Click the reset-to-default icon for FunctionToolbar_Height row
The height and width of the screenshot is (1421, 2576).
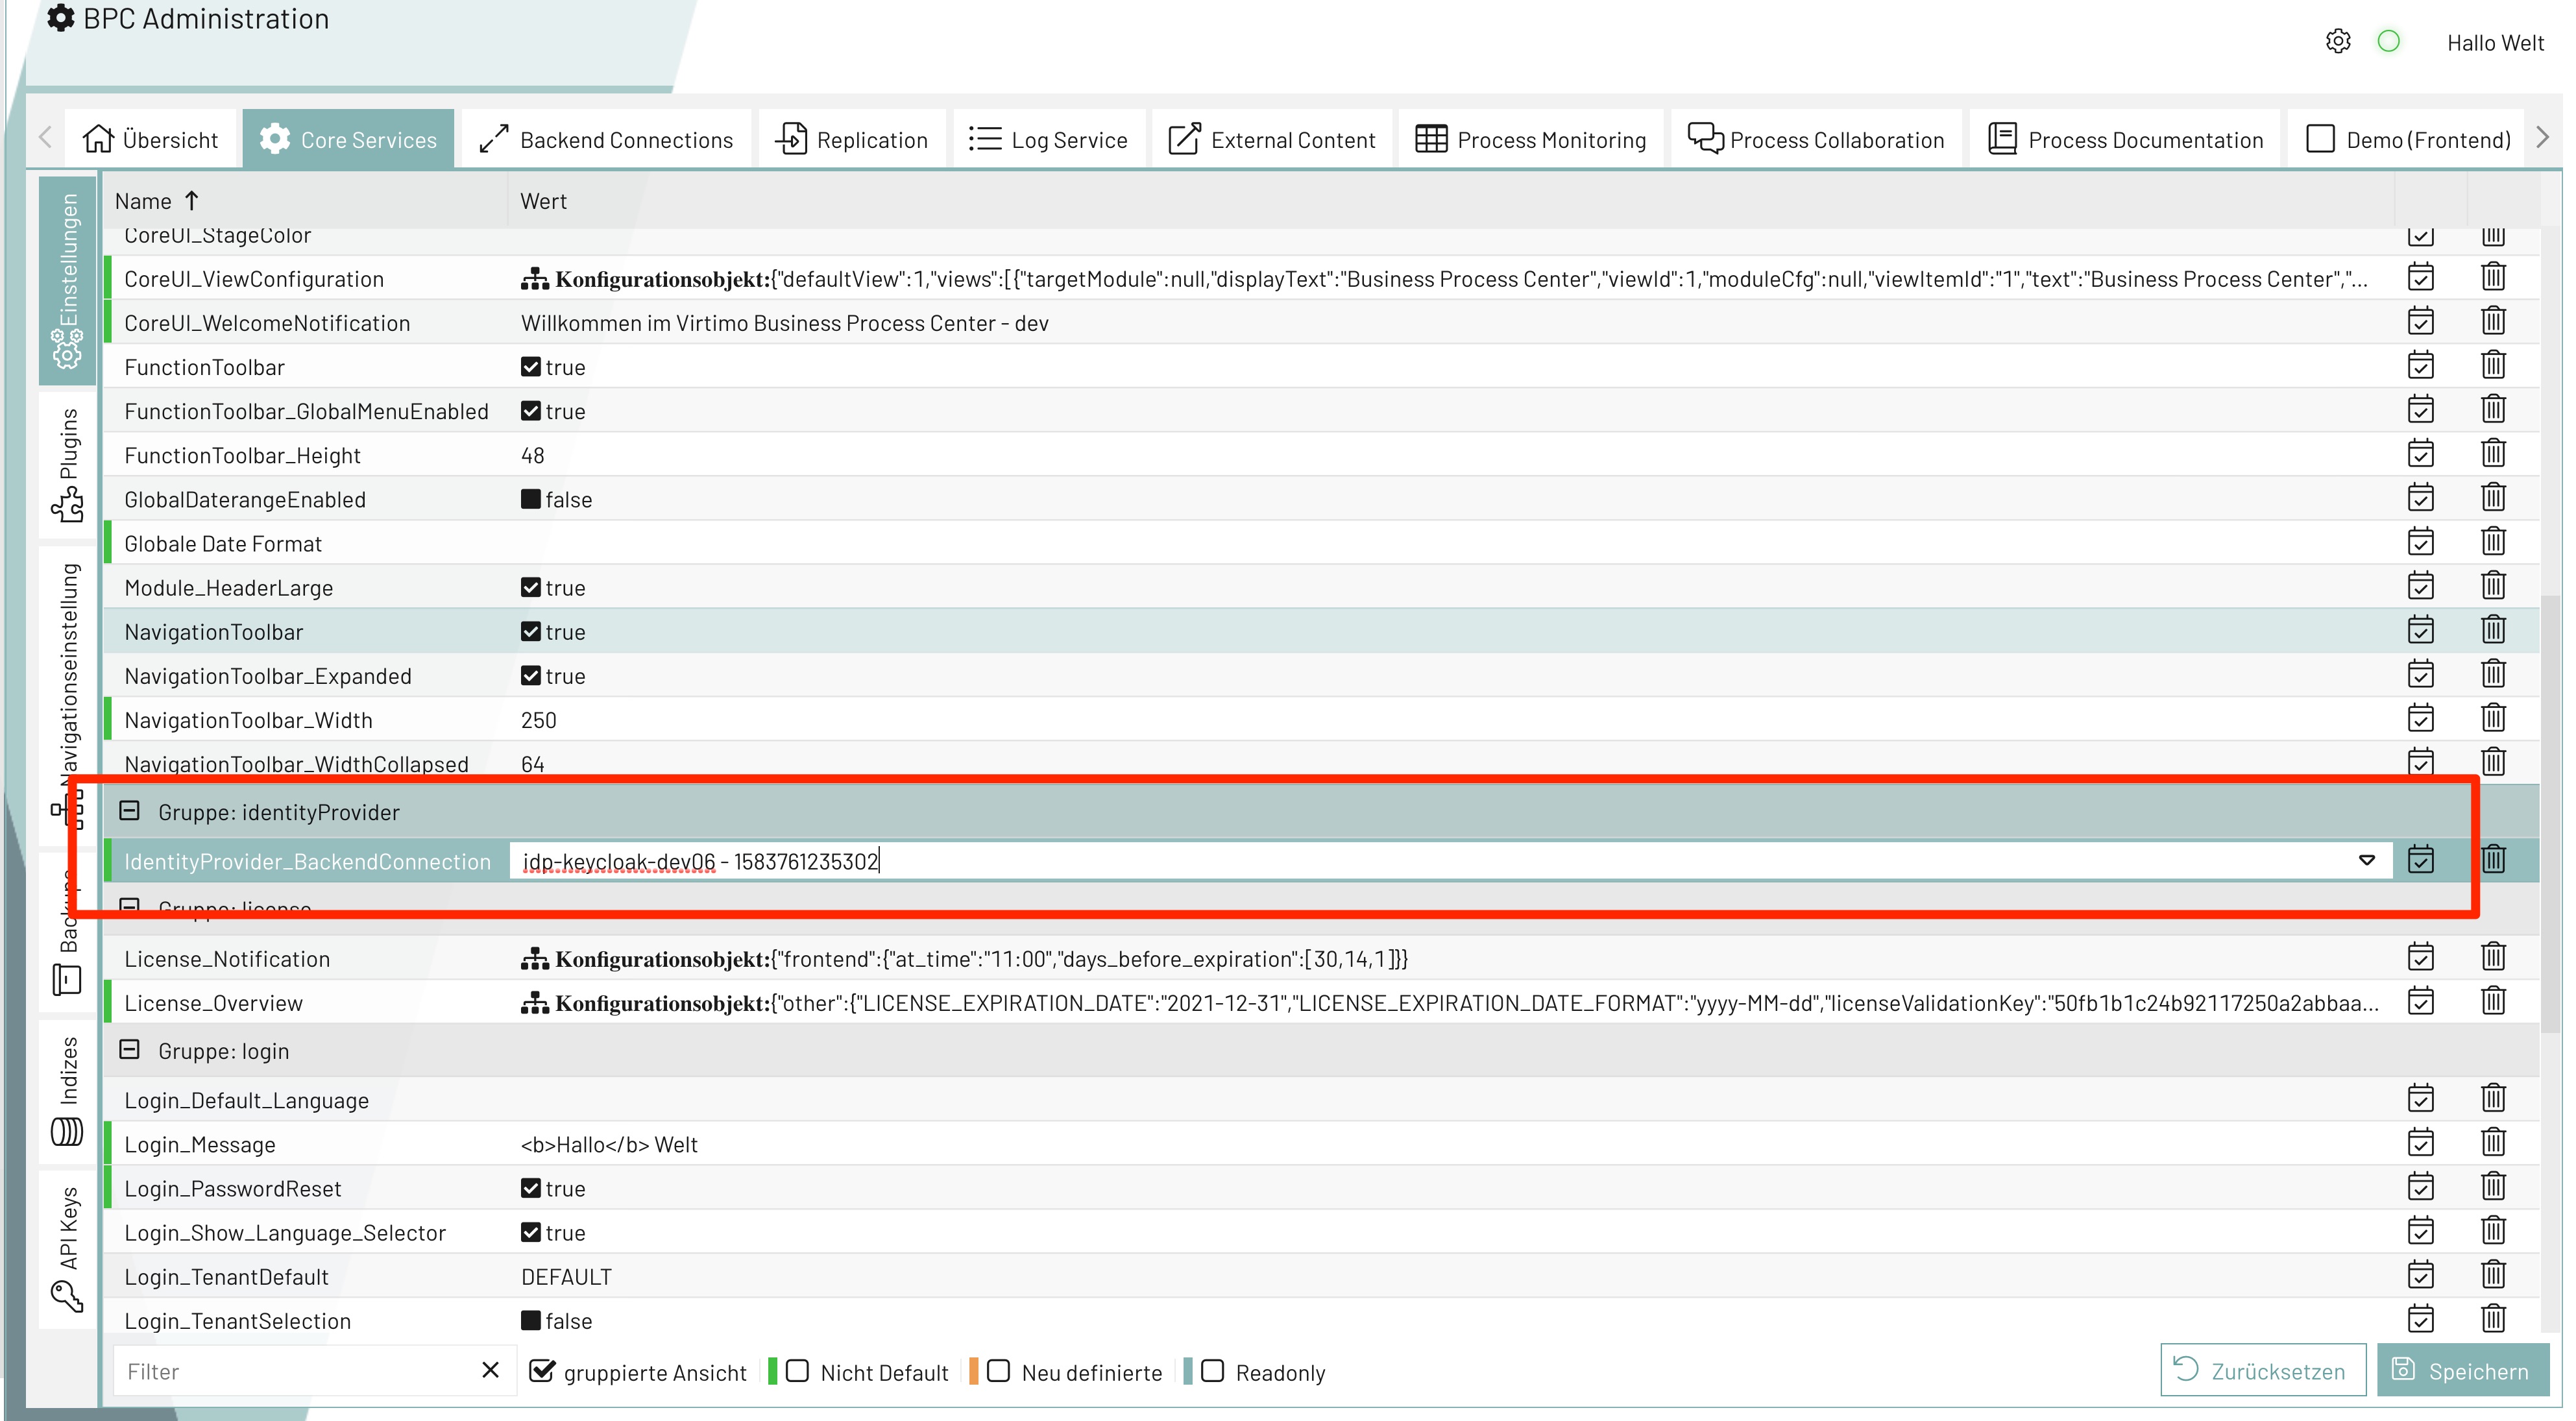click(x=2420, y=454)
